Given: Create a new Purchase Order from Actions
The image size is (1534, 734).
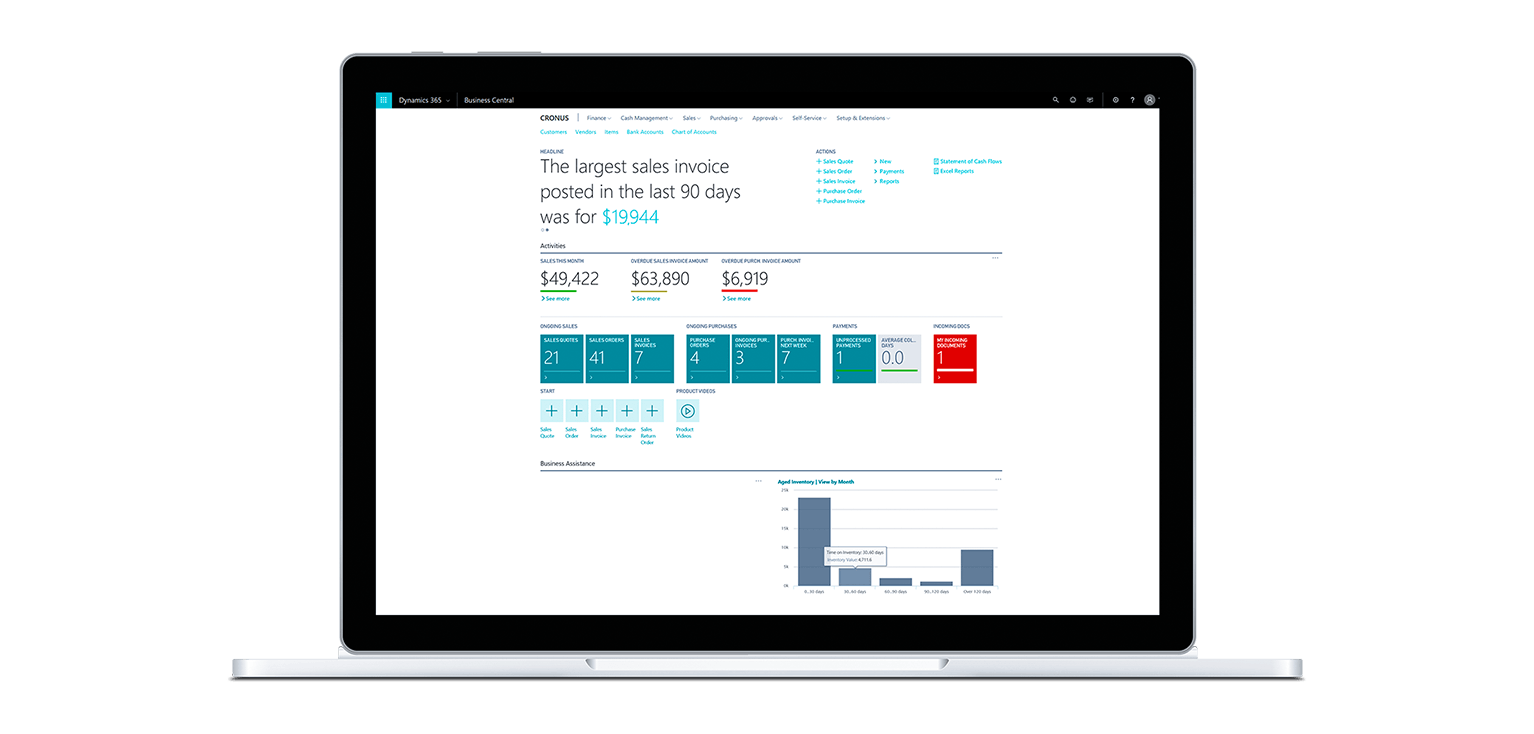Looking at the screenshot, I should pyautogui.click(x=839, y=191).
